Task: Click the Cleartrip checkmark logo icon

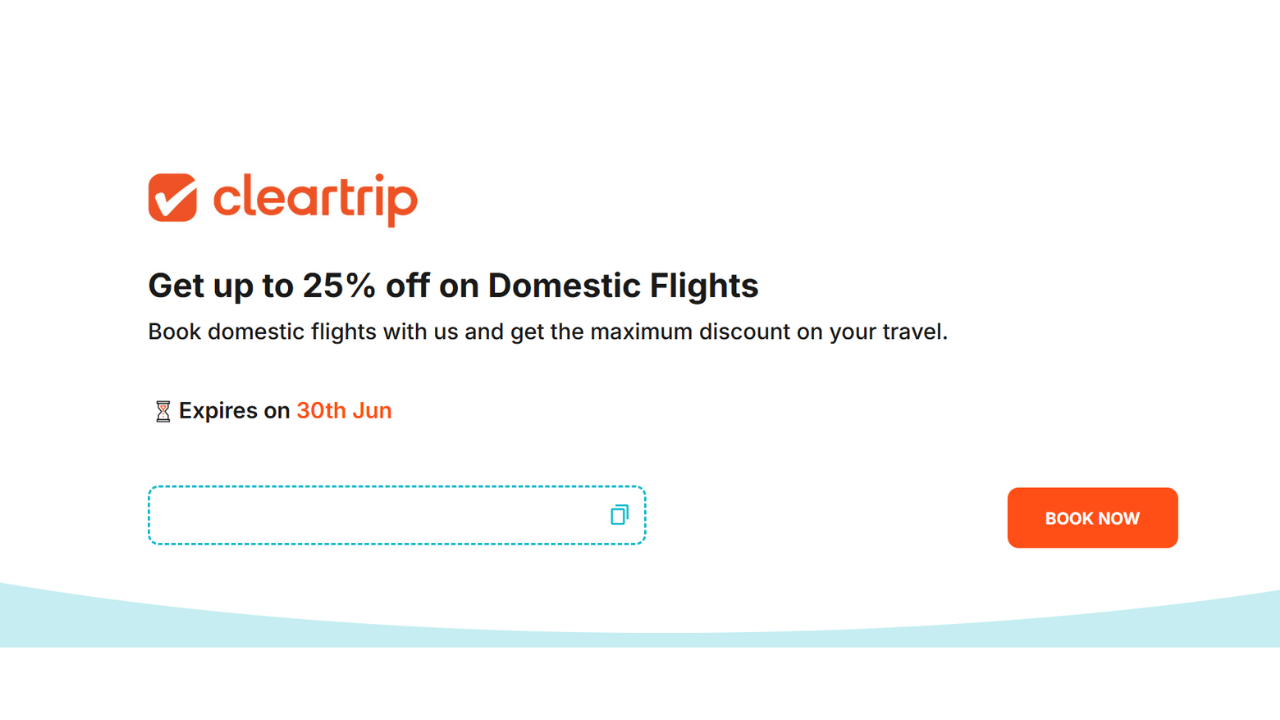Action: (172, 197)
